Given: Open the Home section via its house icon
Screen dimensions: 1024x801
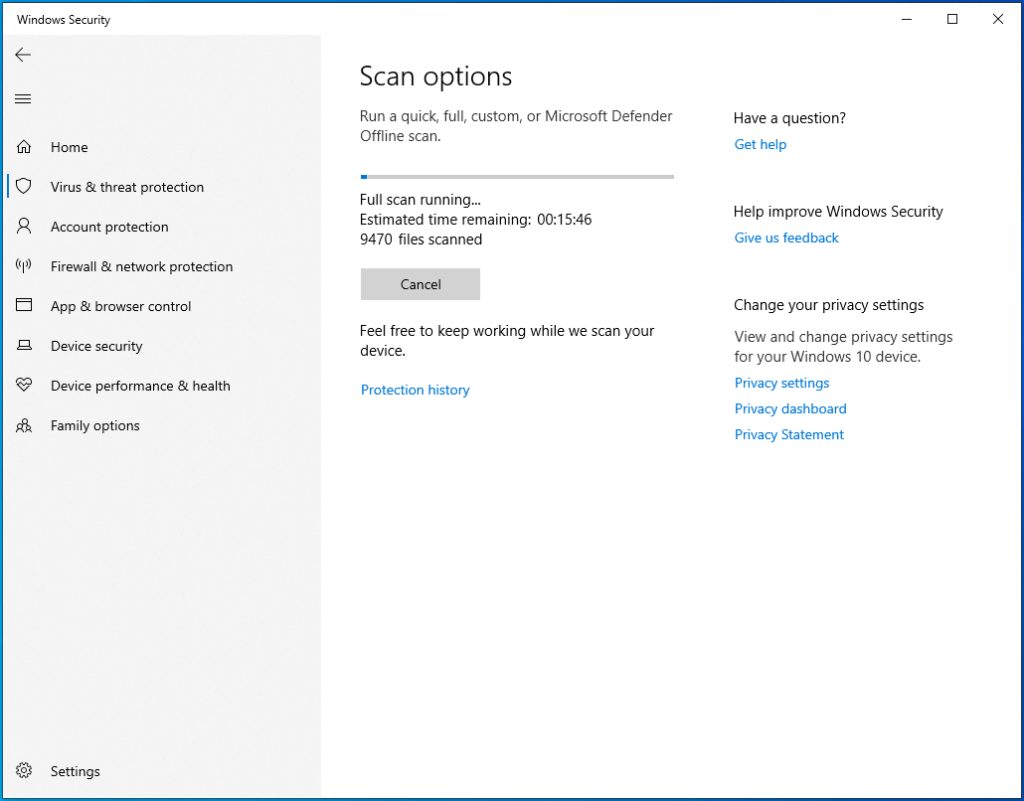Looking at the screenshot, I should (23, 147).
